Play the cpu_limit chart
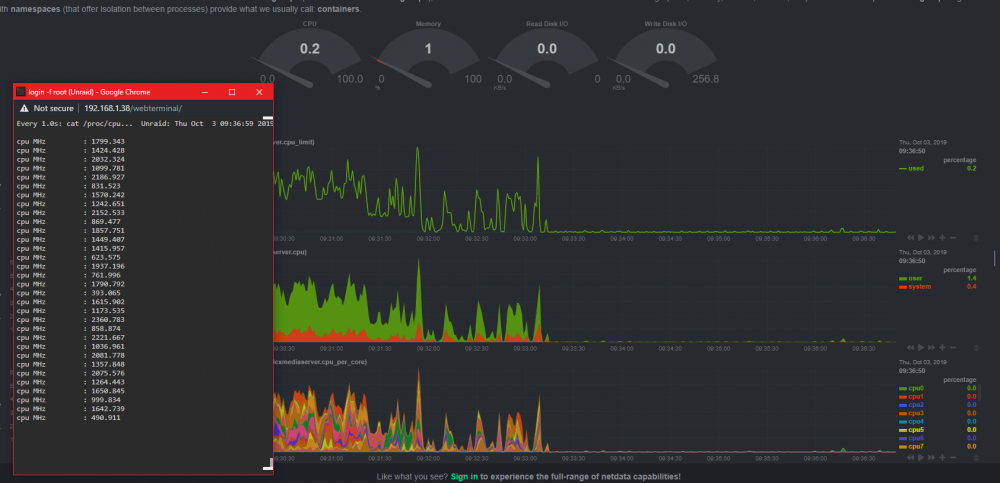Image resolution: width=1000 pixels, height=483 pixels. coord(921,237)
